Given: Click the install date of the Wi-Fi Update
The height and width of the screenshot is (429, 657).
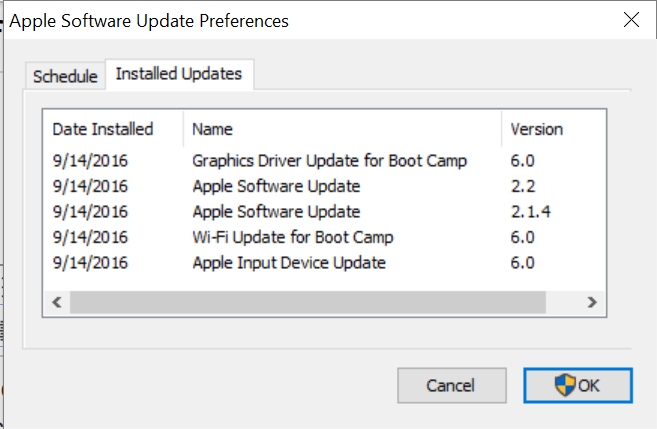Looking at the screenshot, I should pyautogui.click(x=90, y=237).
